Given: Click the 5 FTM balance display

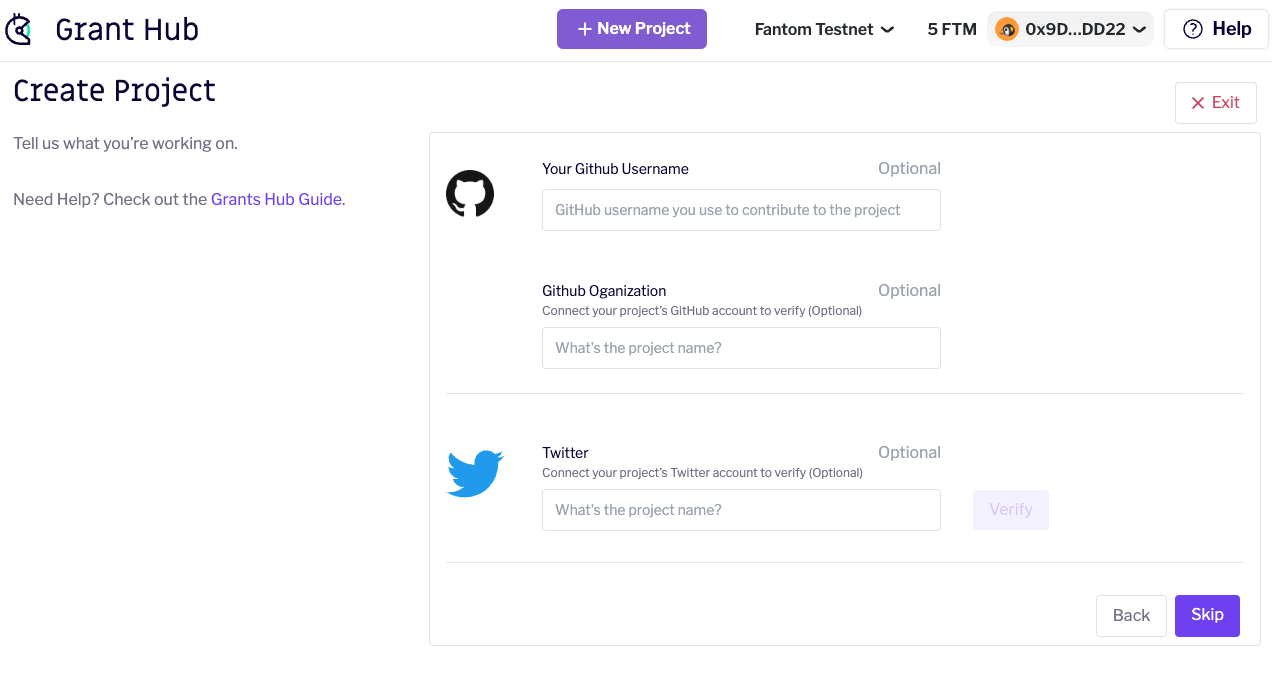Looking at the screenshot, I should pos(951,29).
